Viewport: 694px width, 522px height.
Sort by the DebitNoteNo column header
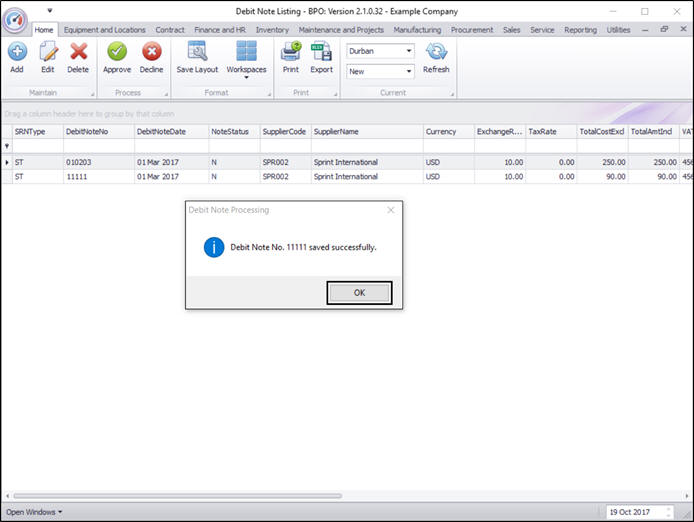point(99,131)
